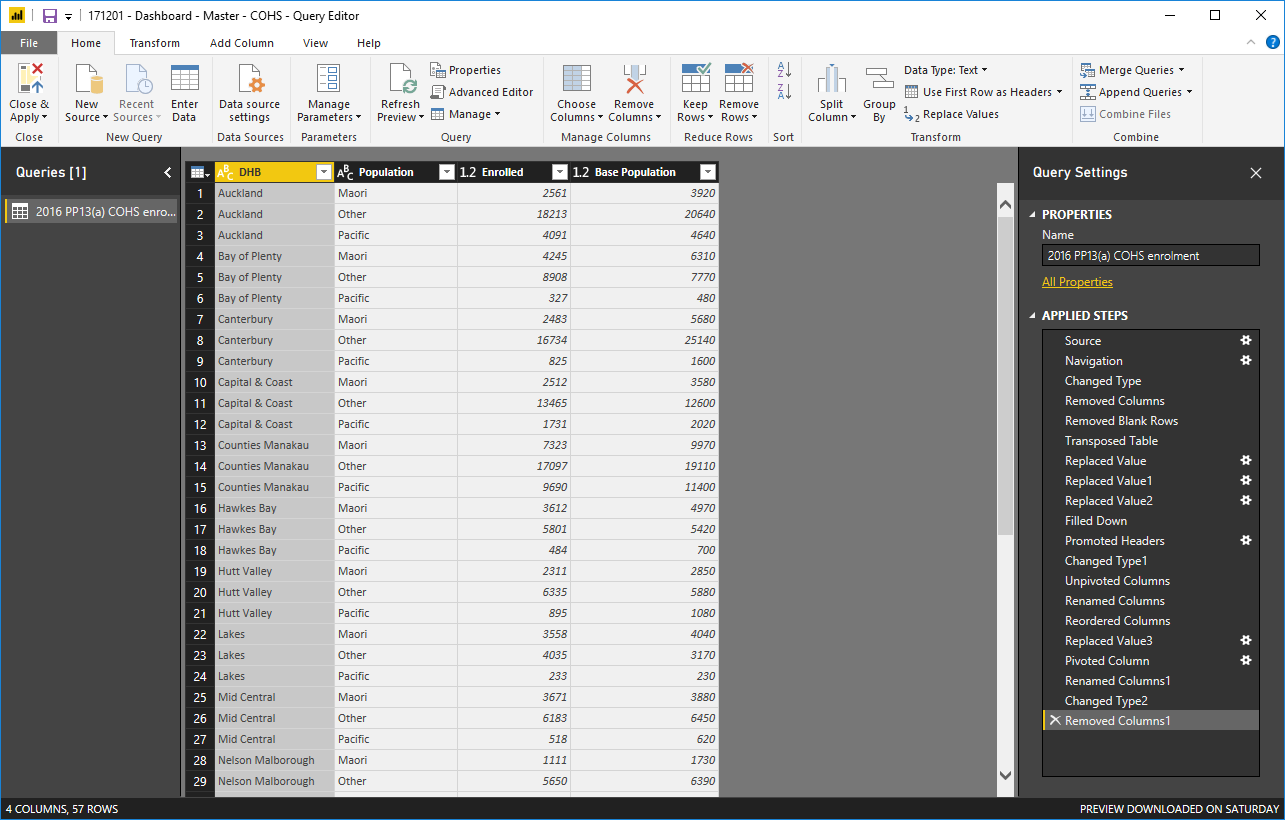Click the Replace Values tool
The image size is (1285, 820).
tap(951, 114)
